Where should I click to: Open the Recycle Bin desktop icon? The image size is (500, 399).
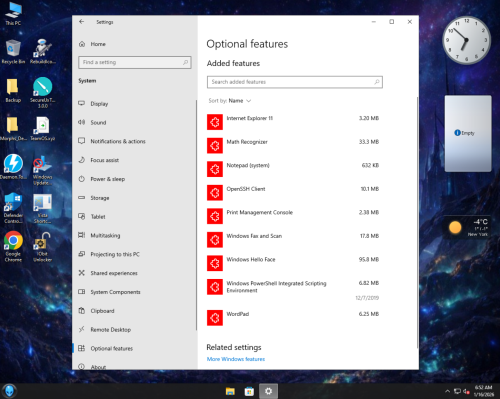tap(13, 52)
